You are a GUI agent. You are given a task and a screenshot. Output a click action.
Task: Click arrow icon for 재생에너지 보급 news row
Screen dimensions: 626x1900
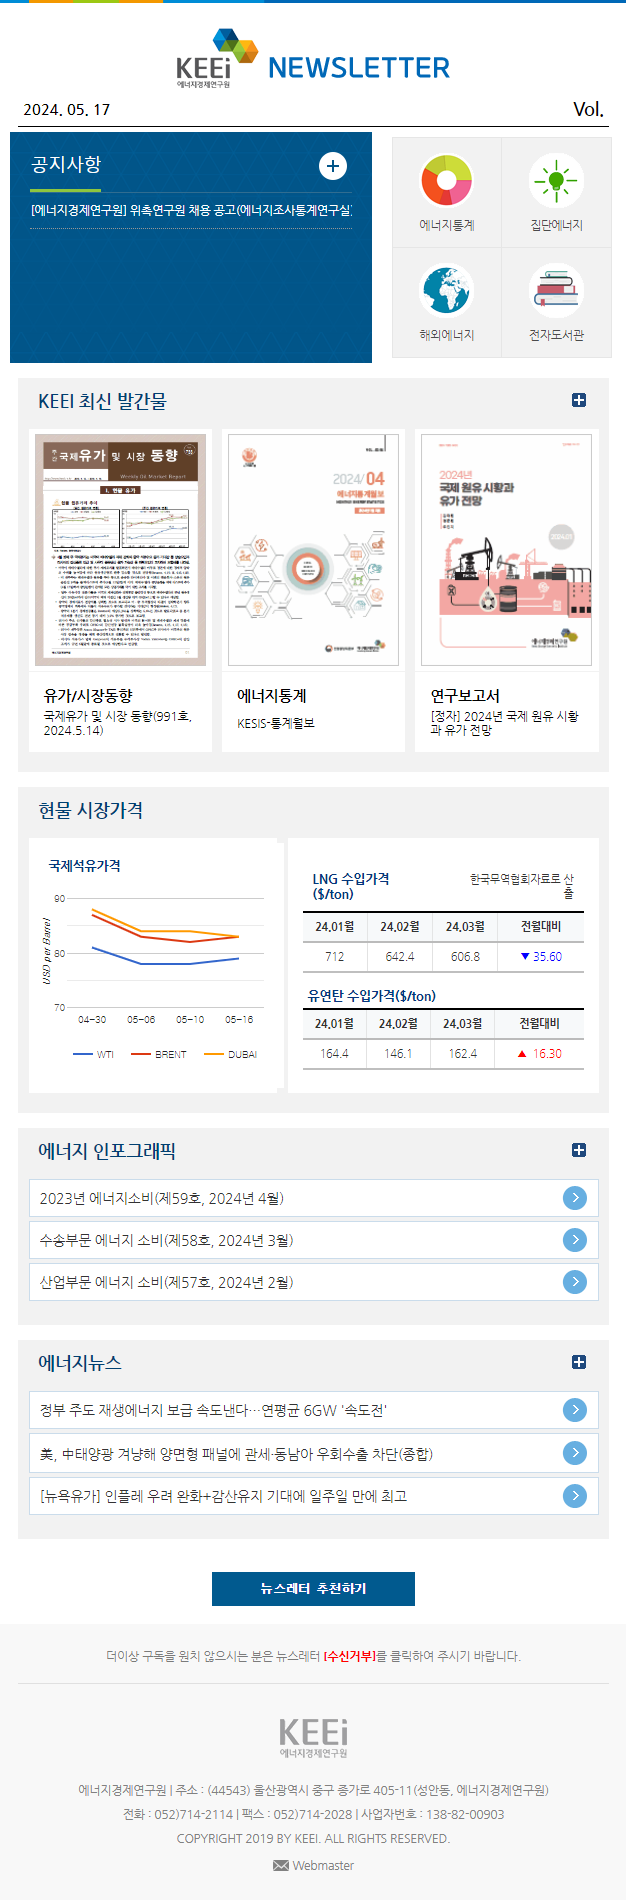click(x=575, y=1410)
